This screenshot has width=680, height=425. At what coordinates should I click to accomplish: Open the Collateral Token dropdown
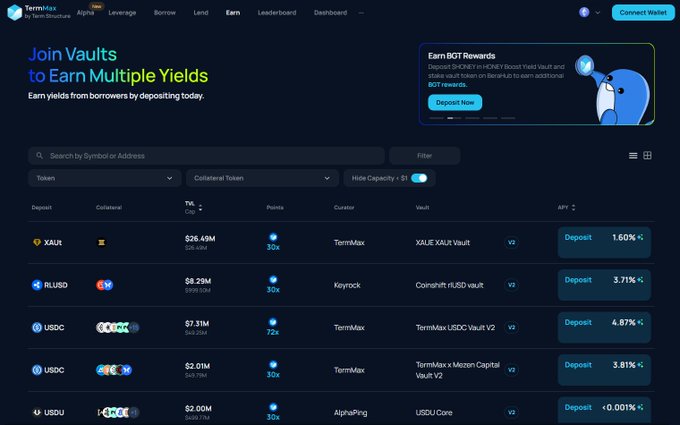[262, 178]
